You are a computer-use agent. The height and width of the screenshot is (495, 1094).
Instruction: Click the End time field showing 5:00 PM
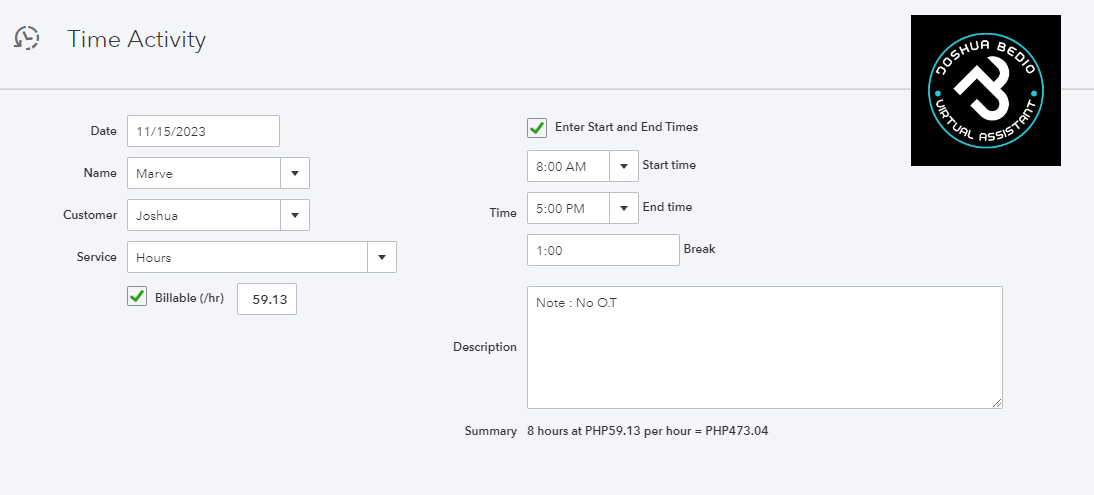pos(568,208)
